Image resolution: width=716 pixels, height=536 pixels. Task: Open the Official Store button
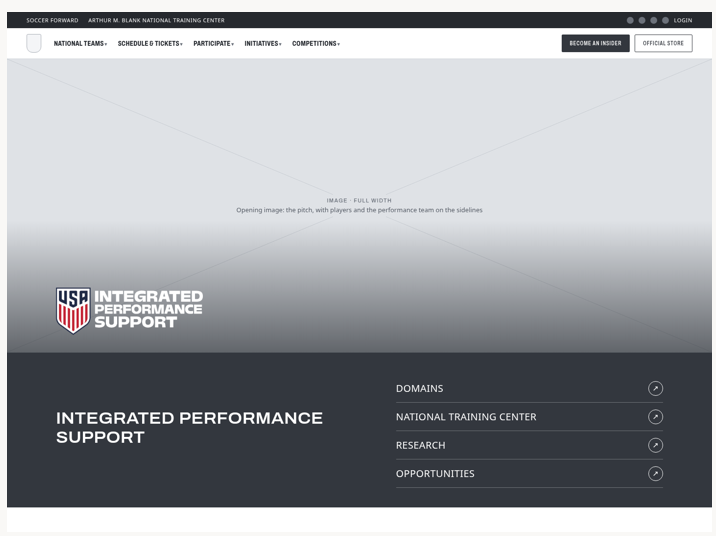663,43
